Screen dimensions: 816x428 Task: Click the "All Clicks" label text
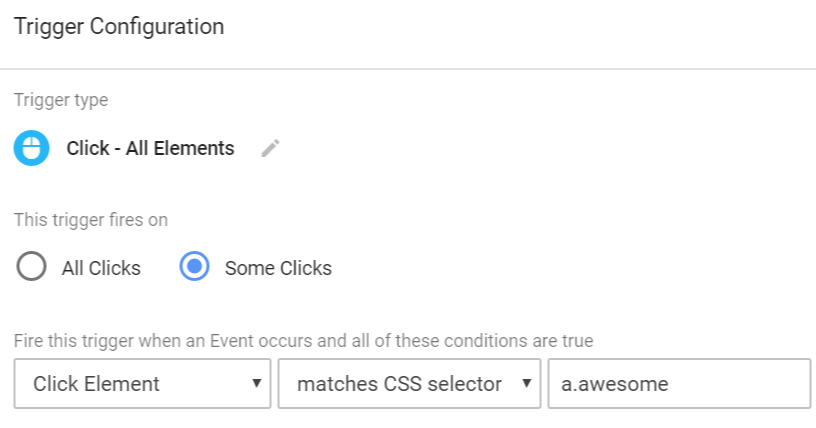click(x=101, y=268)
